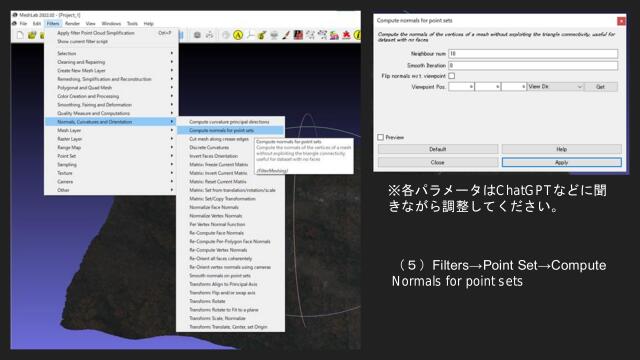Choose Invert Faces Orientation
Screen dimensions: 640x360
click(213, 156)
